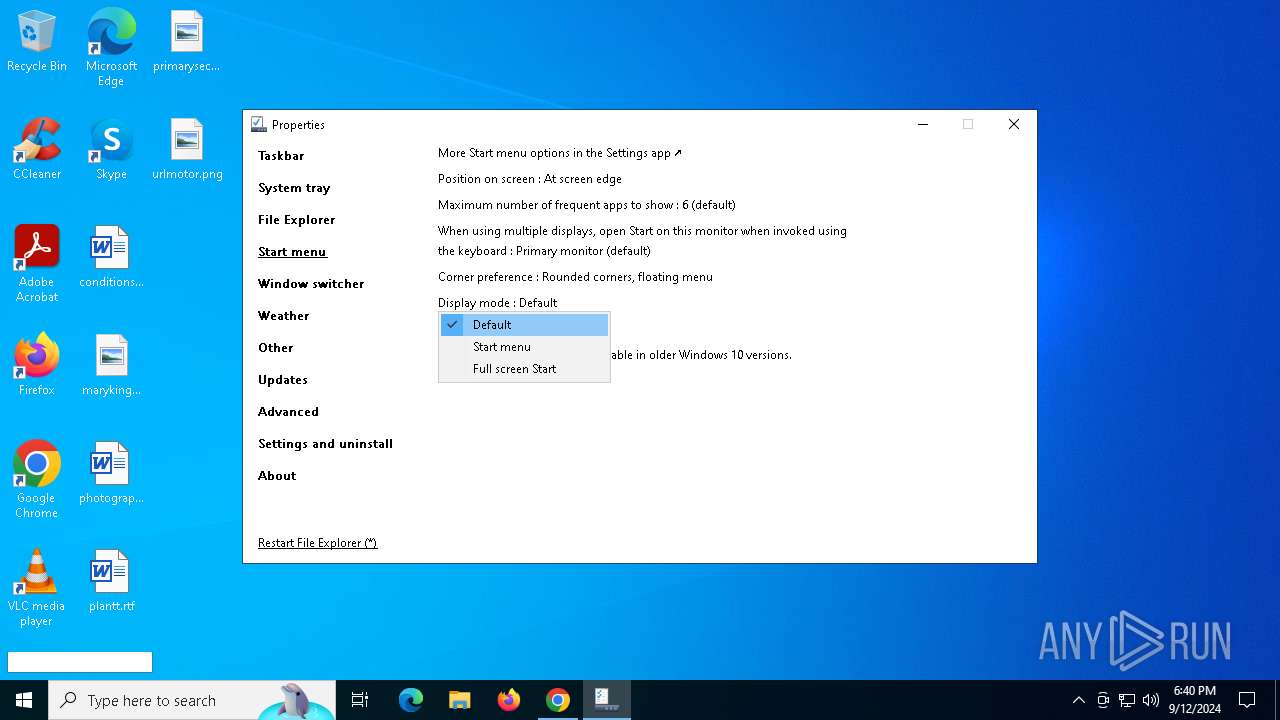1280x720 pixels.
Task: Switch to the File Explorer section
Action: point(297,220)
